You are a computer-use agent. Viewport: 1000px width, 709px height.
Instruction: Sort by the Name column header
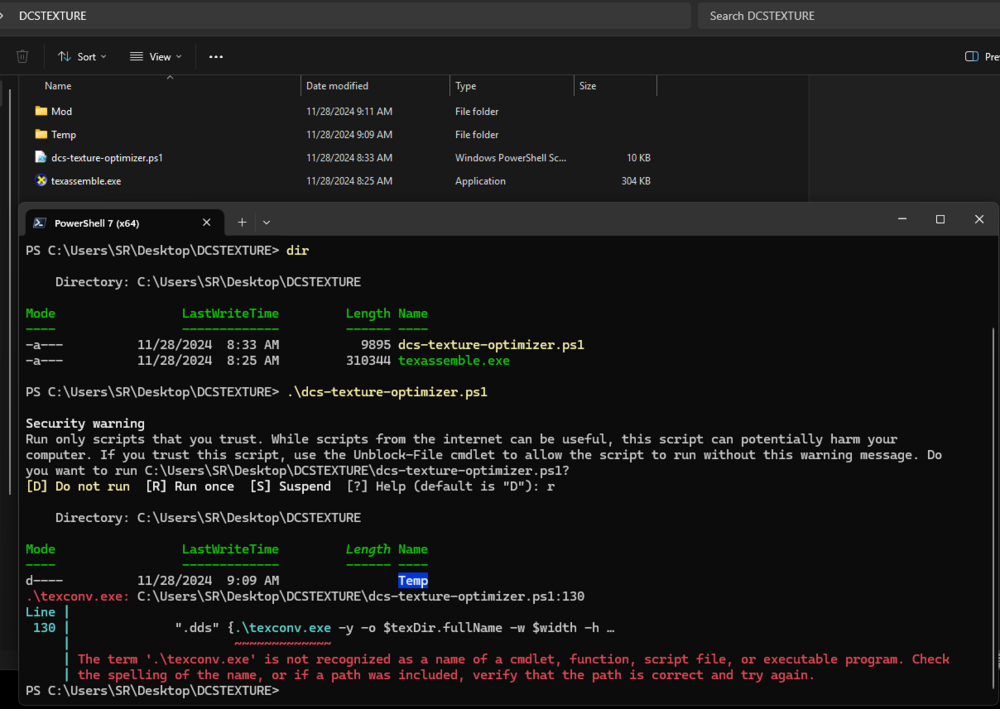(58, 86)
